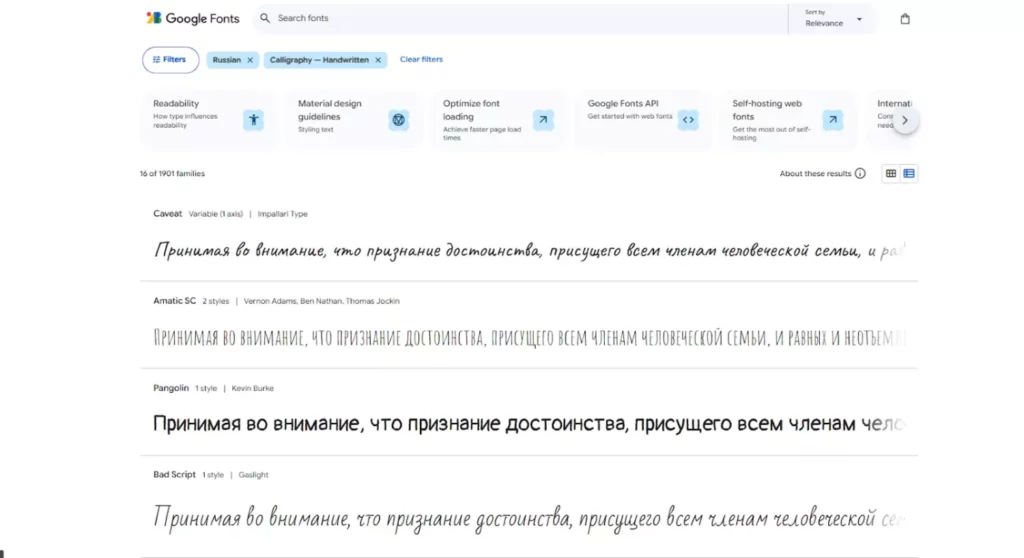Viewport: 1024px width, 558px height.
Task: Click the Bad Script preview sentence
Action: [x=529, y=519]
